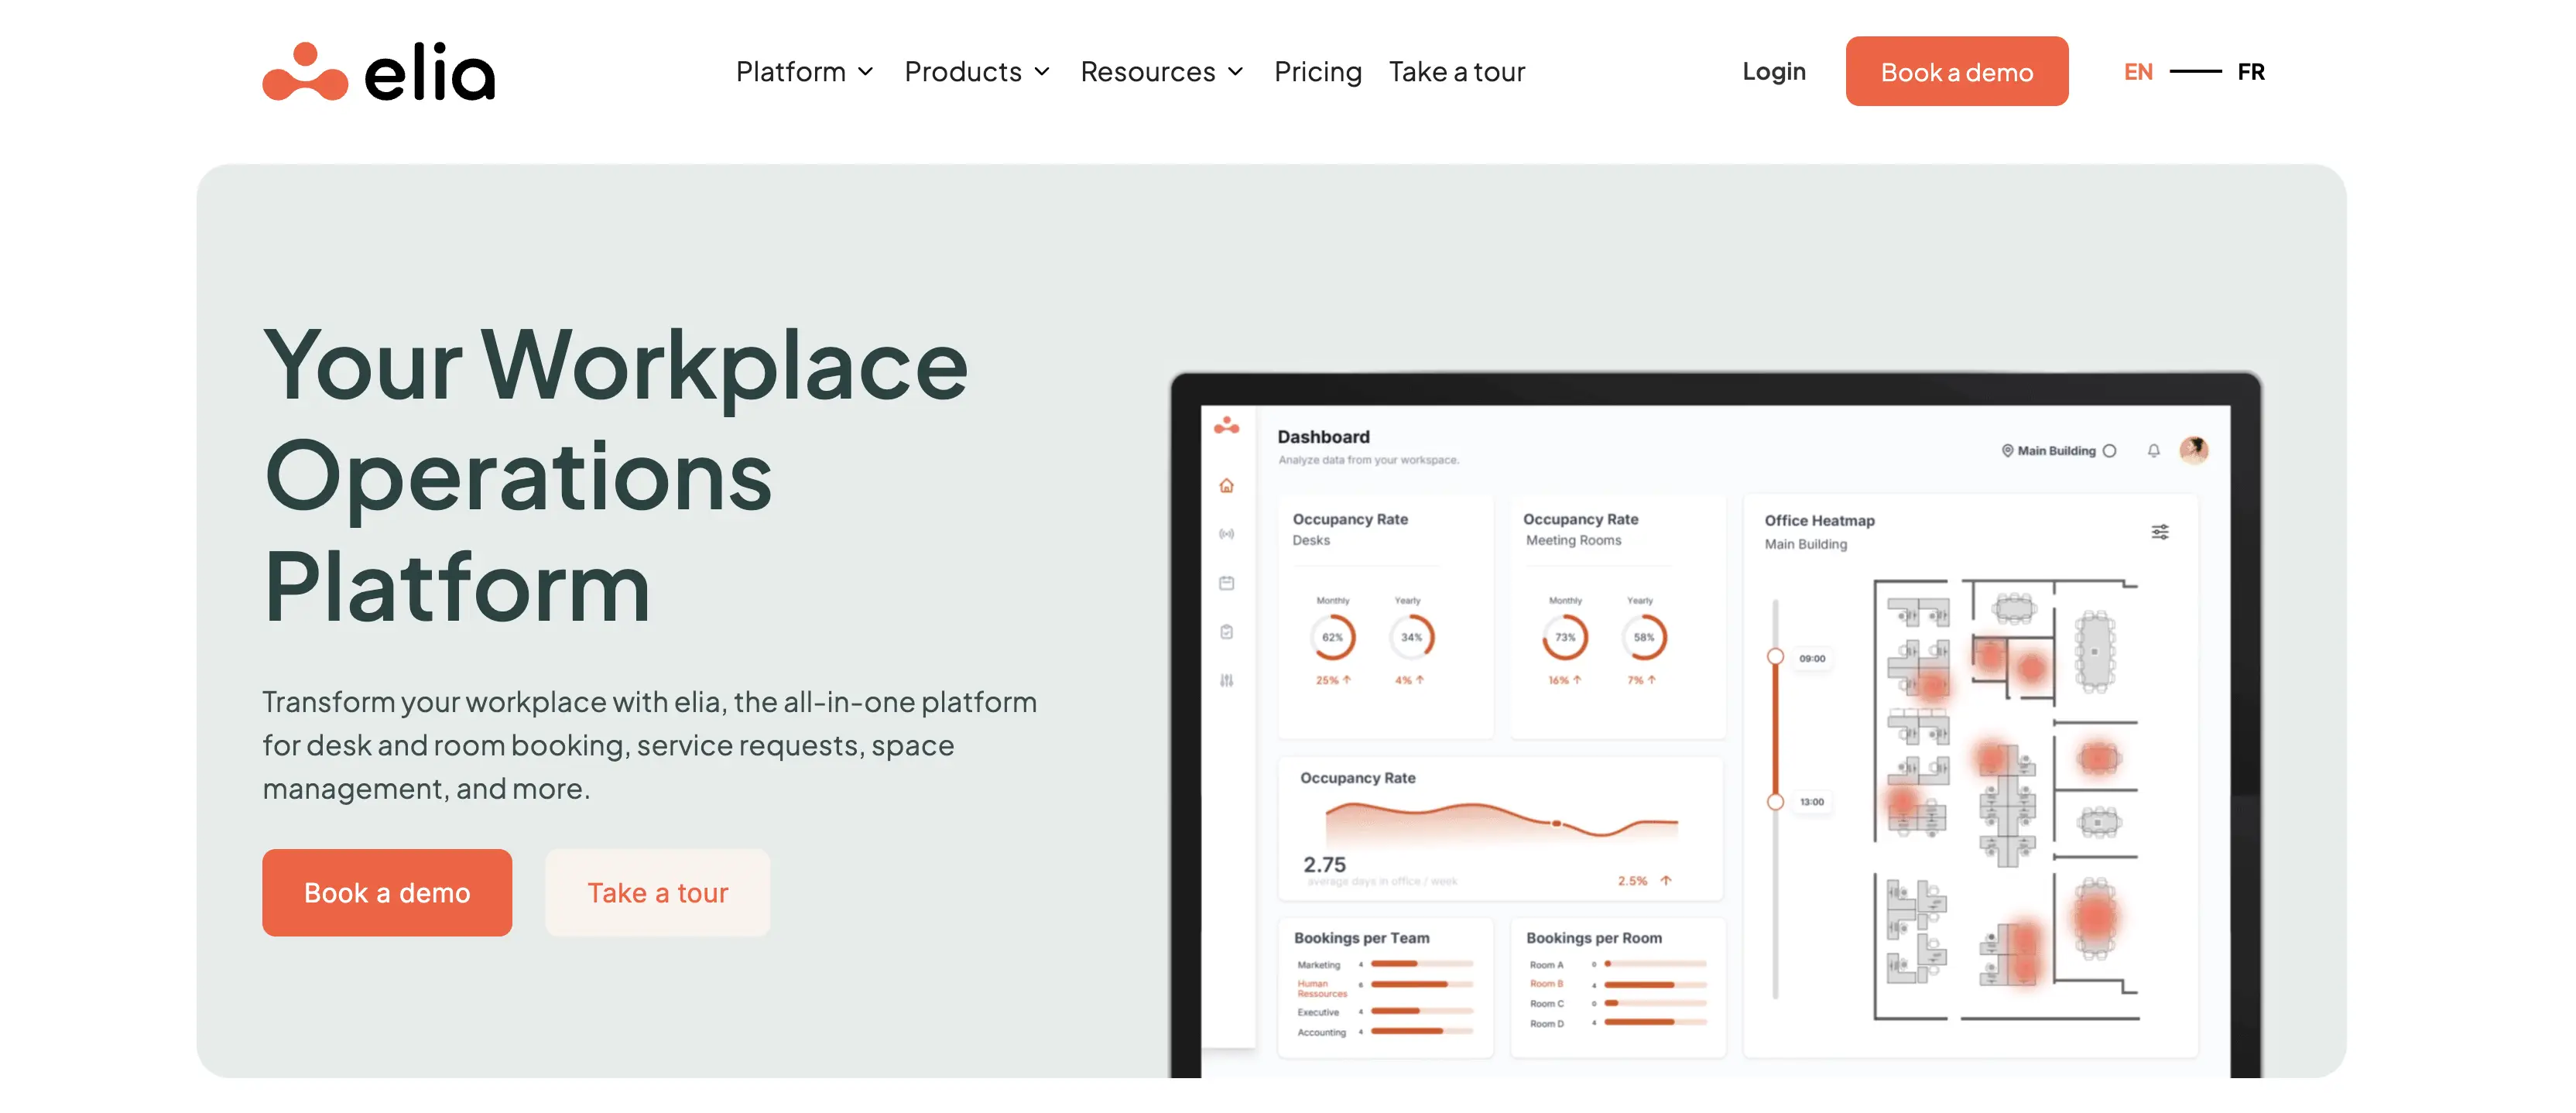Click the Human Ressources team row label

pyautogui.click(x=1322, y=988)
